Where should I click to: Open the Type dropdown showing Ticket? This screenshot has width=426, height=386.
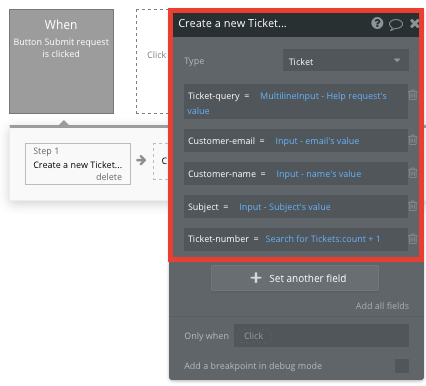(x=346, y=60)
